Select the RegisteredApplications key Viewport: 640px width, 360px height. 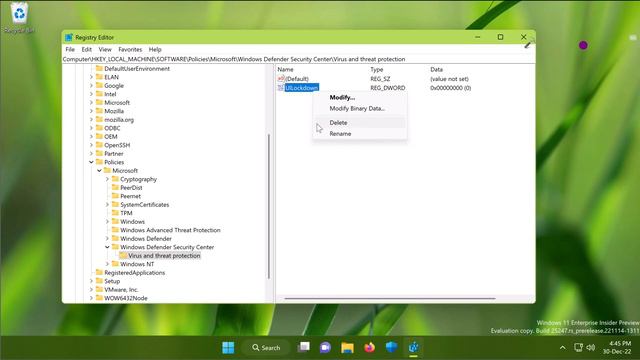click(135, 273)
